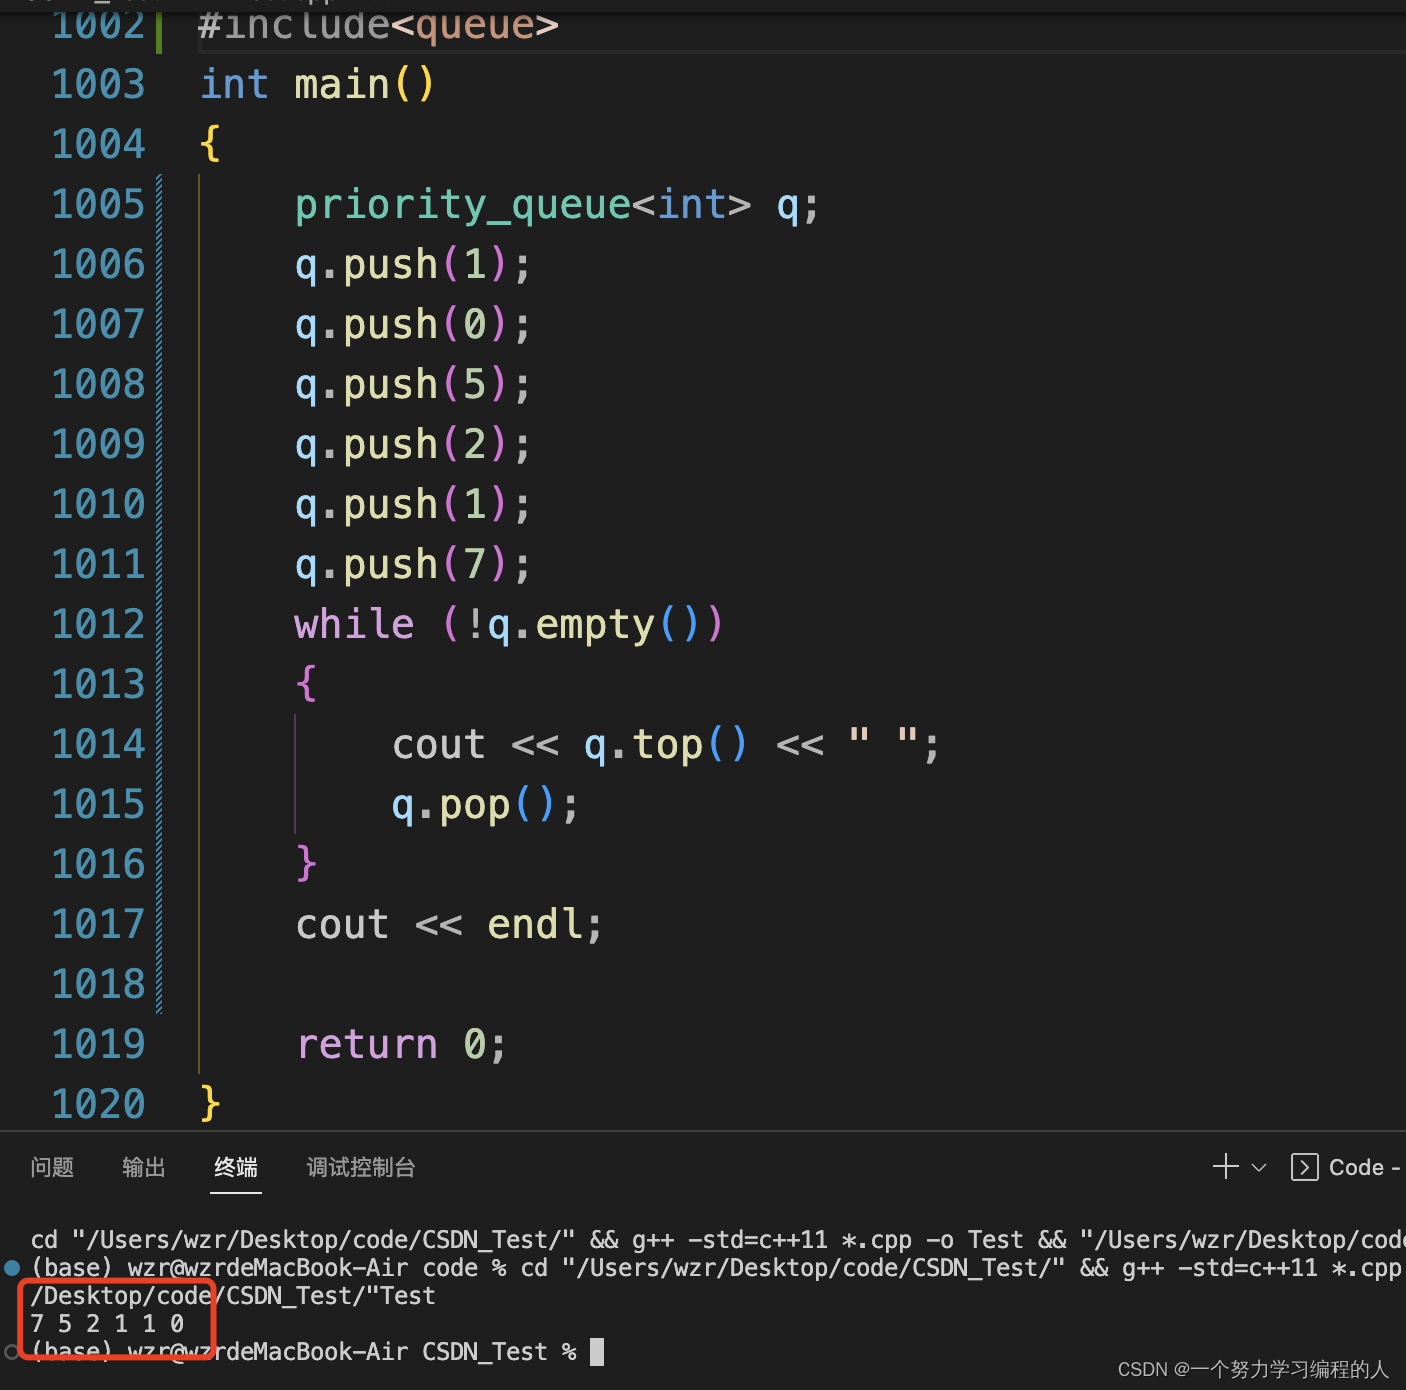This screenshot has height=1390, width=1406.
Task: Switch to the 输出 panel tab
Action: tap(143, 1167)
